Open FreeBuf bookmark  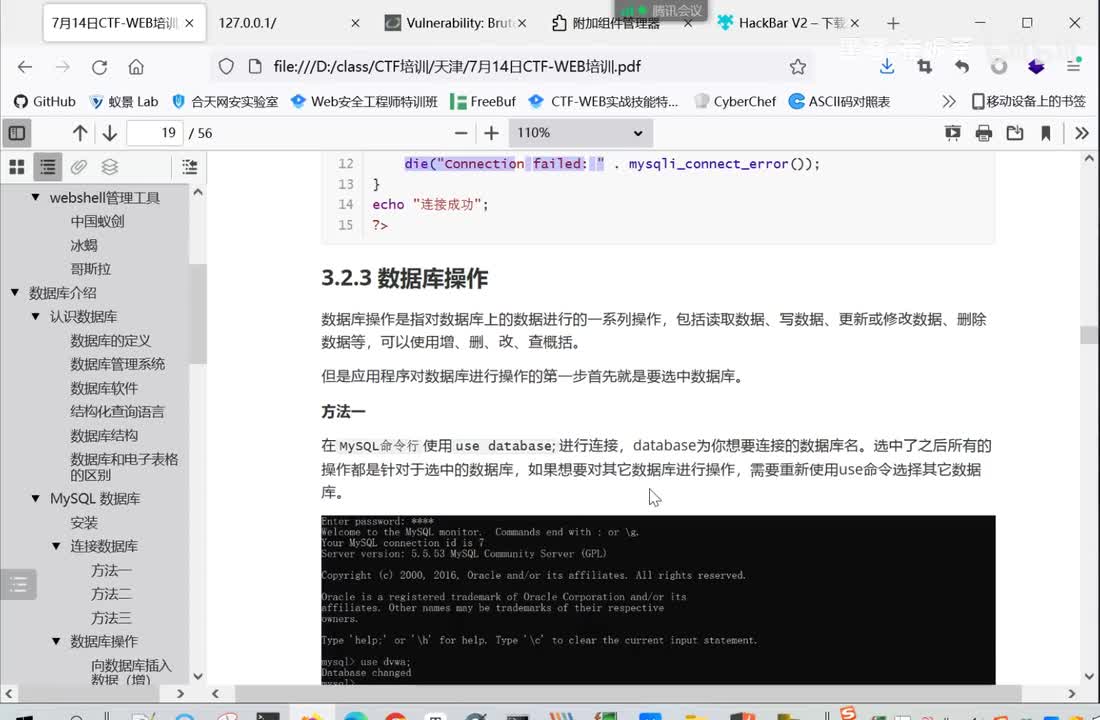[x=483, y=102]
